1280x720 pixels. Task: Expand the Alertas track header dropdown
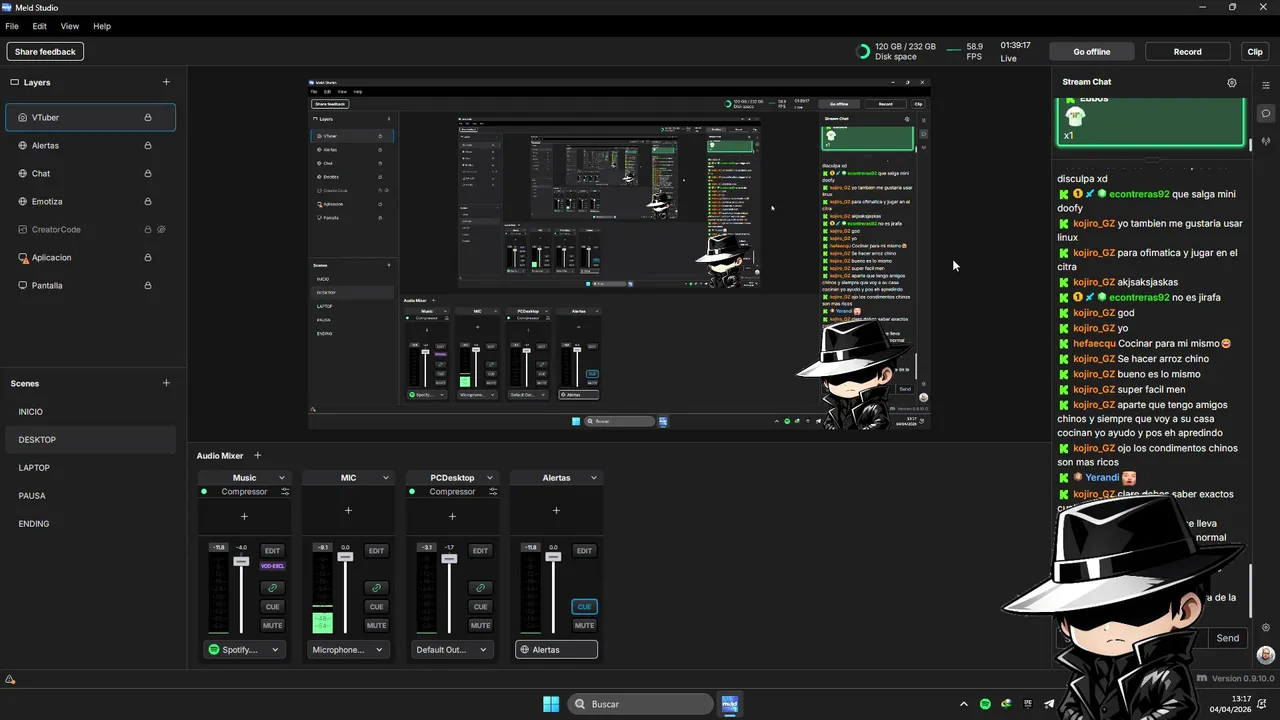point(594,478)
